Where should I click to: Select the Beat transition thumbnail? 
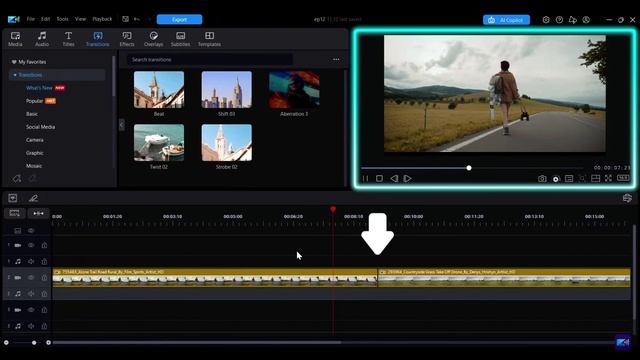coord(159,90)
